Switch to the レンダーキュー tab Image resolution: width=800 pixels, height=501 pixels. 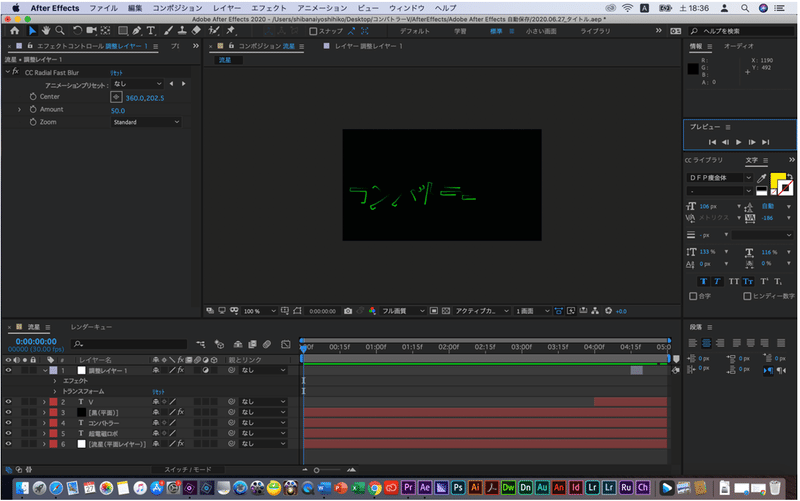(91, 327)
